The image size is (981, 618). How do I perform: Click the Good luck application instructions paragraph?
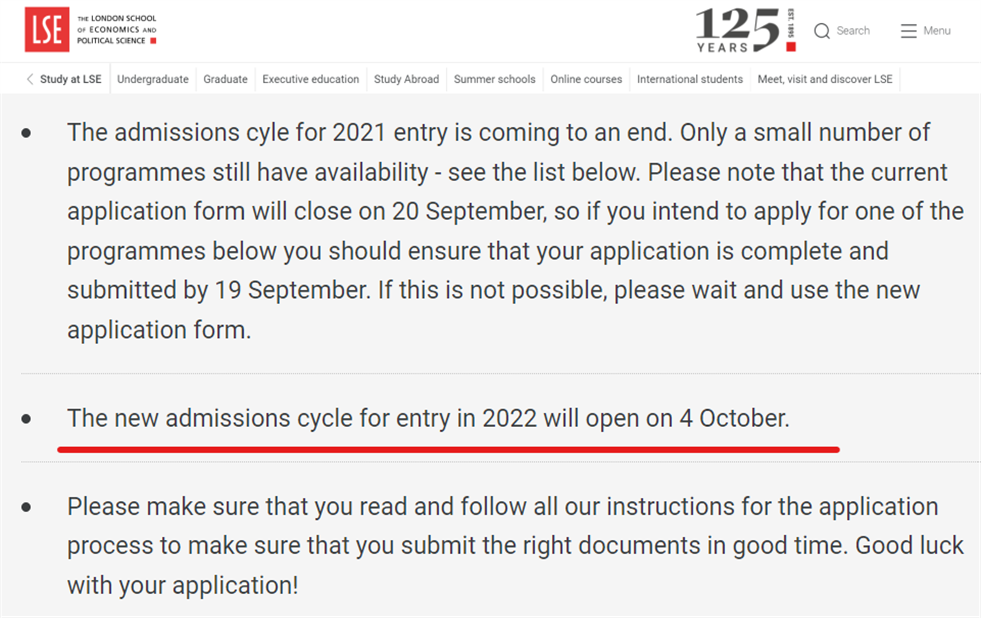pos(515,545)
